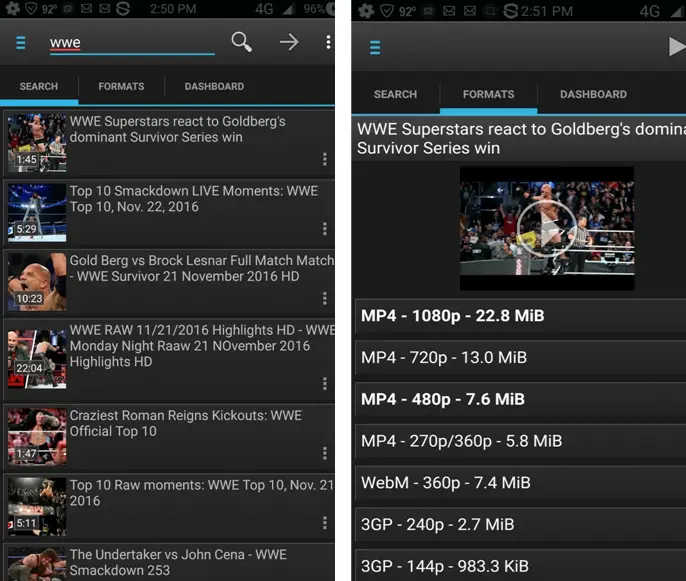Switch to SEARCH tab in left screen
The image size is (686, 581).
click(x=39, y=86)
